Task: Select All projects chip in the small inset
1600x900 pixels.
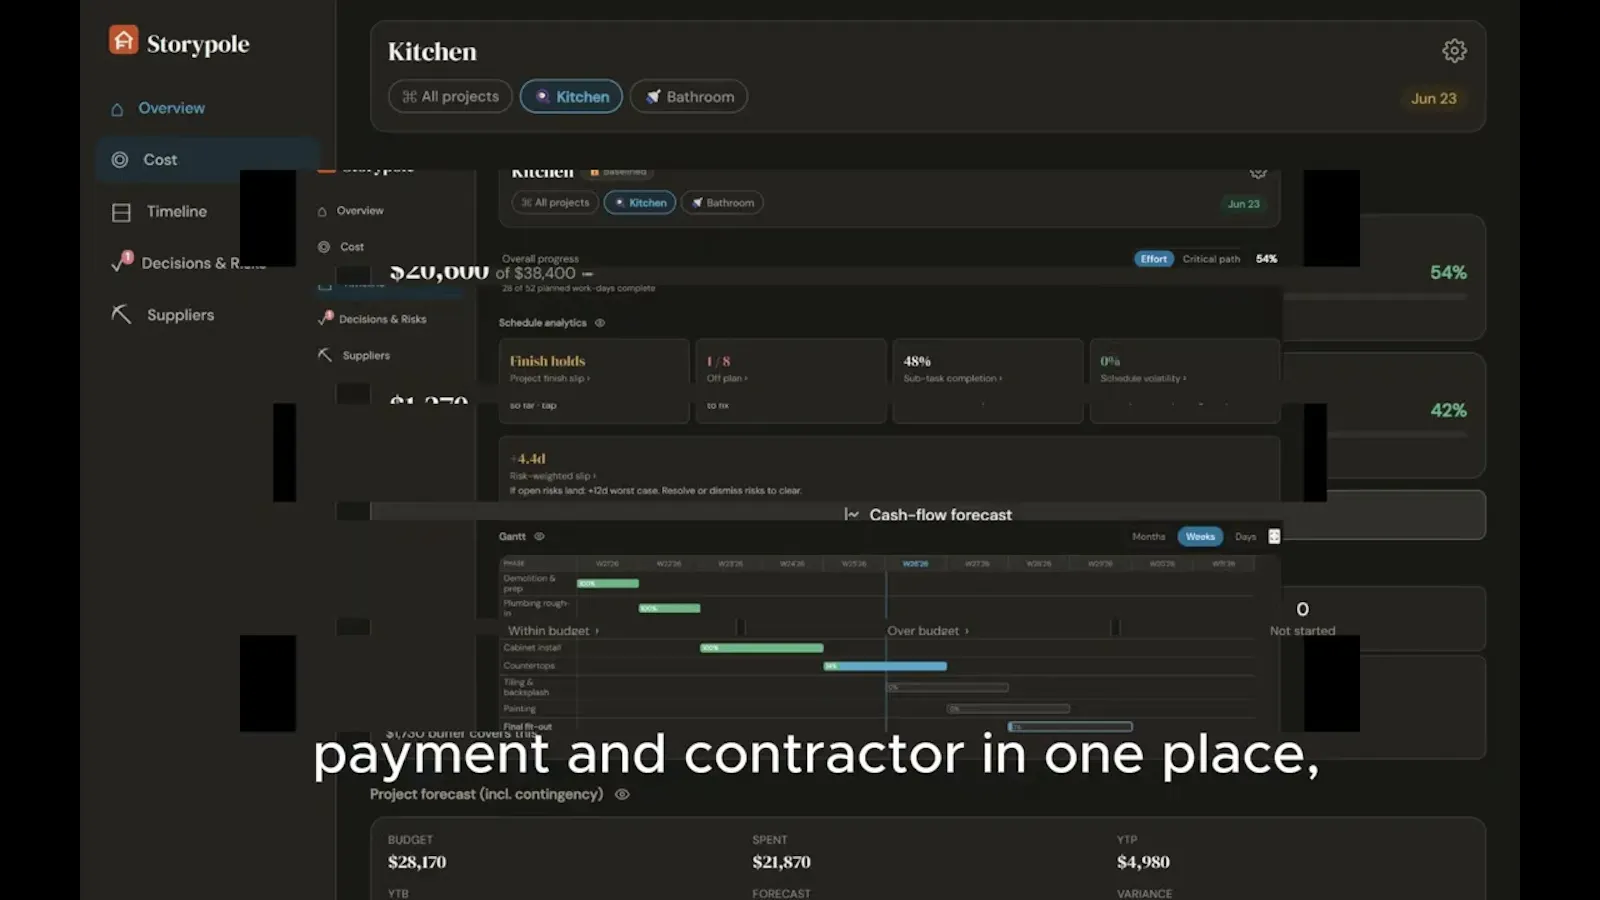Action: [x=555, y=203]
